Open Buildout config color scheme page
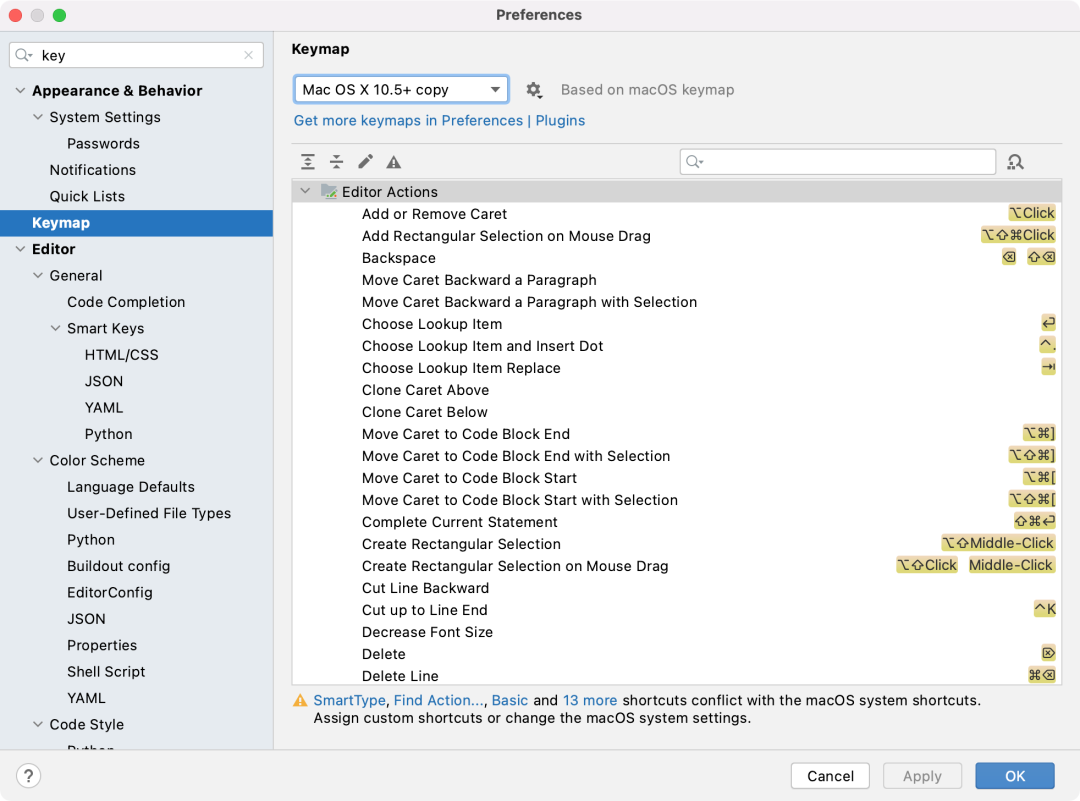 click(118, 566)
